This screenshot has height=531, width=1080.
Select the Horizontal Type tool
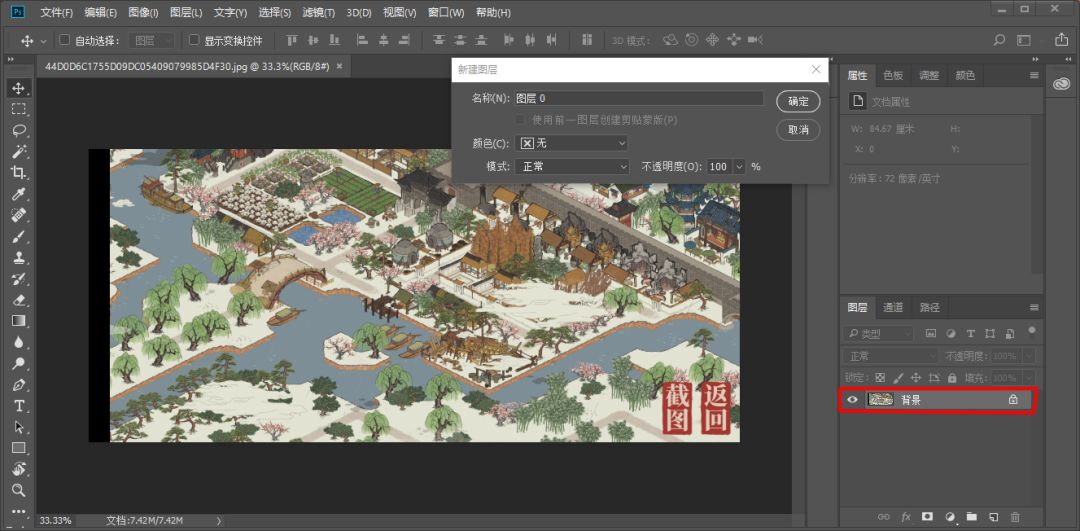coord(19,406)
